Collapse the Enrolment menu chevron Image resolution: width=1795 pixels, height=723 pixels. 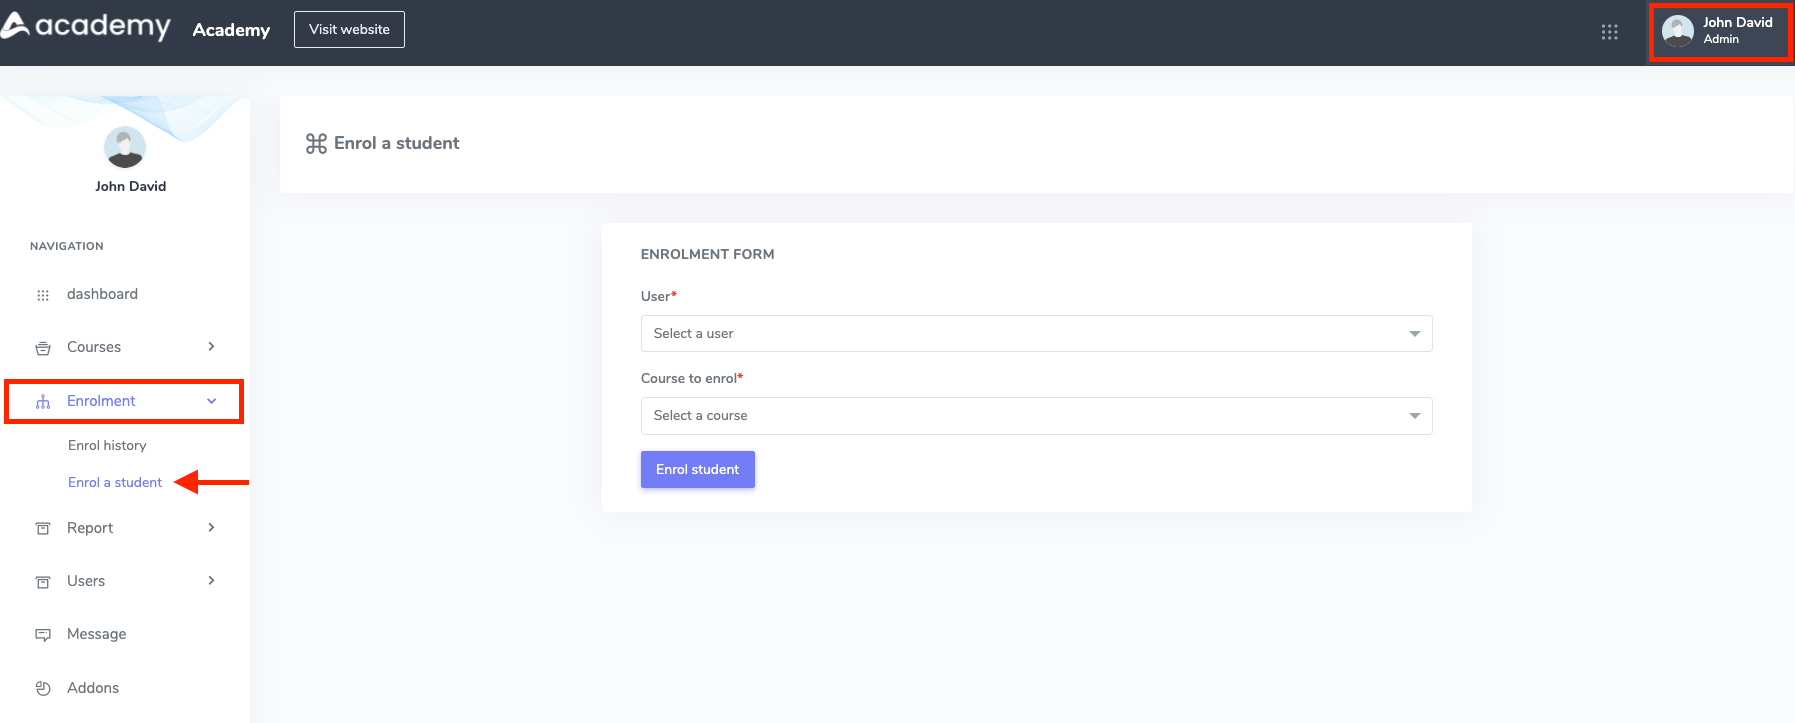coord(211,401)
